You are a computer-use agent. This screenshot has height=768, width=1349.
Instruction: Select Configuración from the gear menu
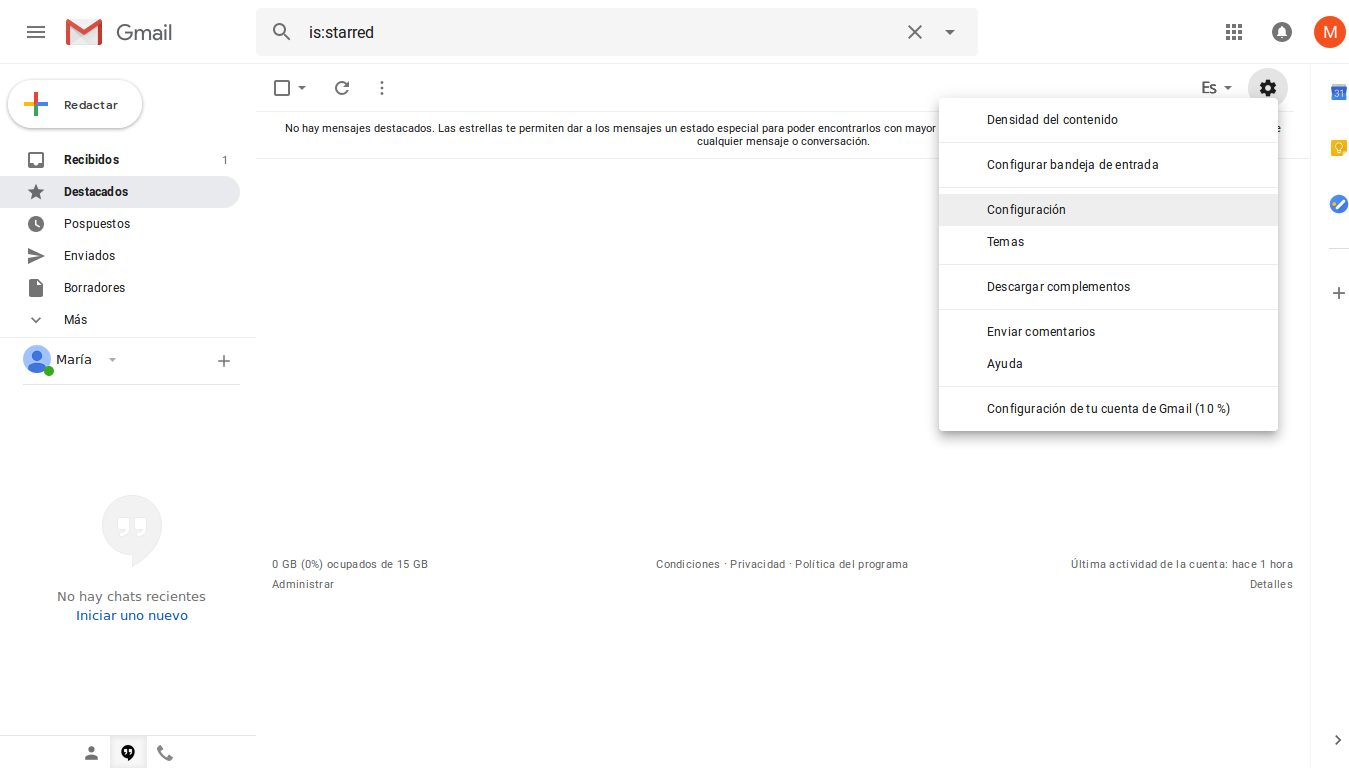1026,209
